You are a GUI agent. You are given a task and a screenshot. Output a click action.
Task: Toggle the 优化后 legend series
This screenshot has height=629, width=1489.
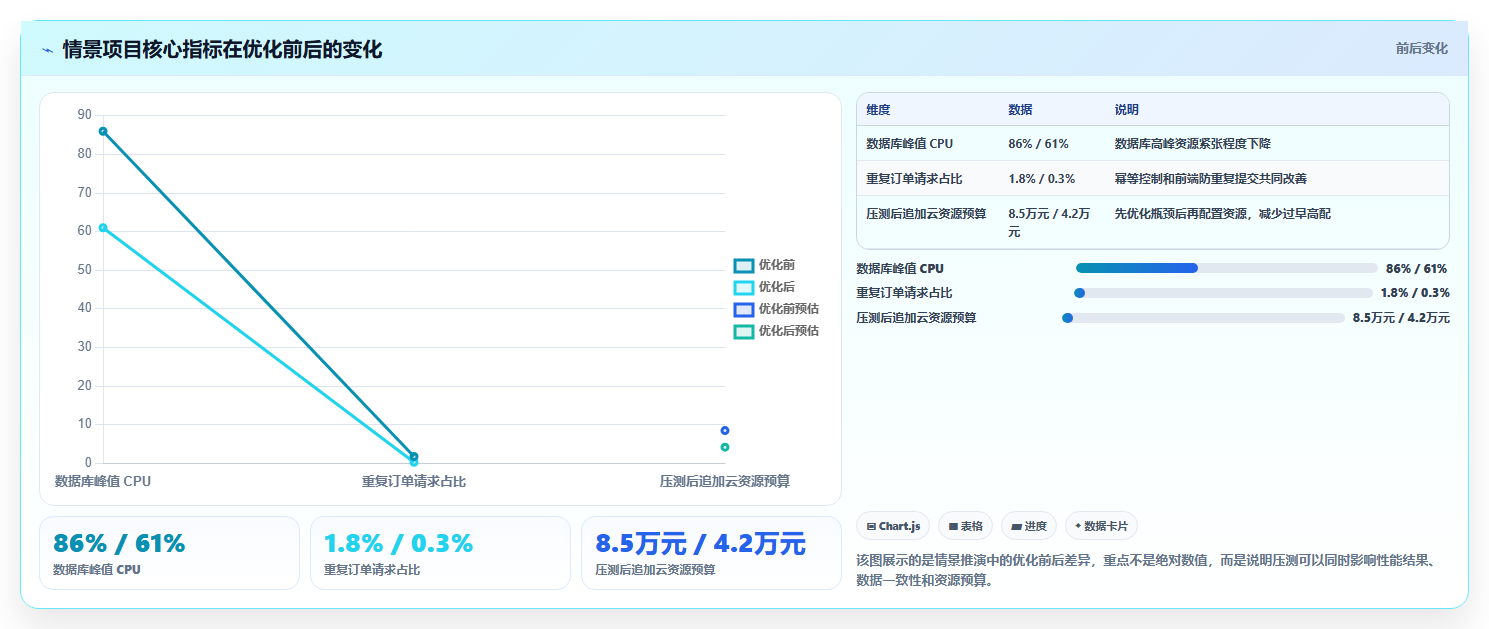pyautogui.click(x=764, y=287)
